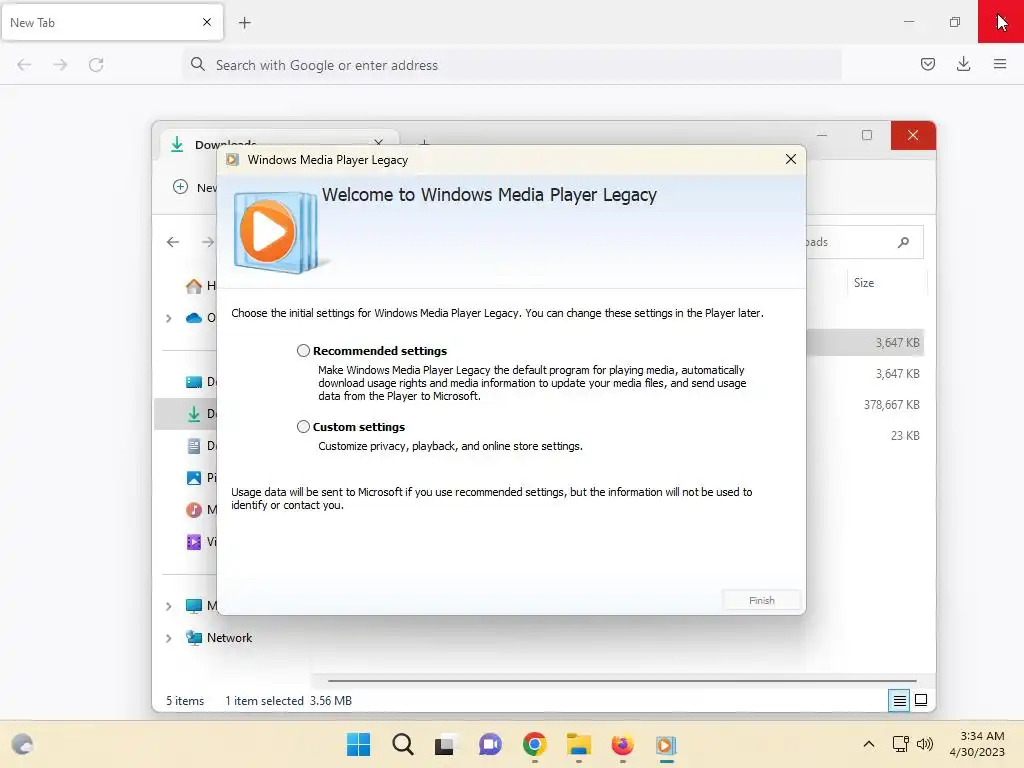Viewport: 1024px width, 768px height.
Task: Open the Windows Start menu
Action: click(x=358, y=744)
